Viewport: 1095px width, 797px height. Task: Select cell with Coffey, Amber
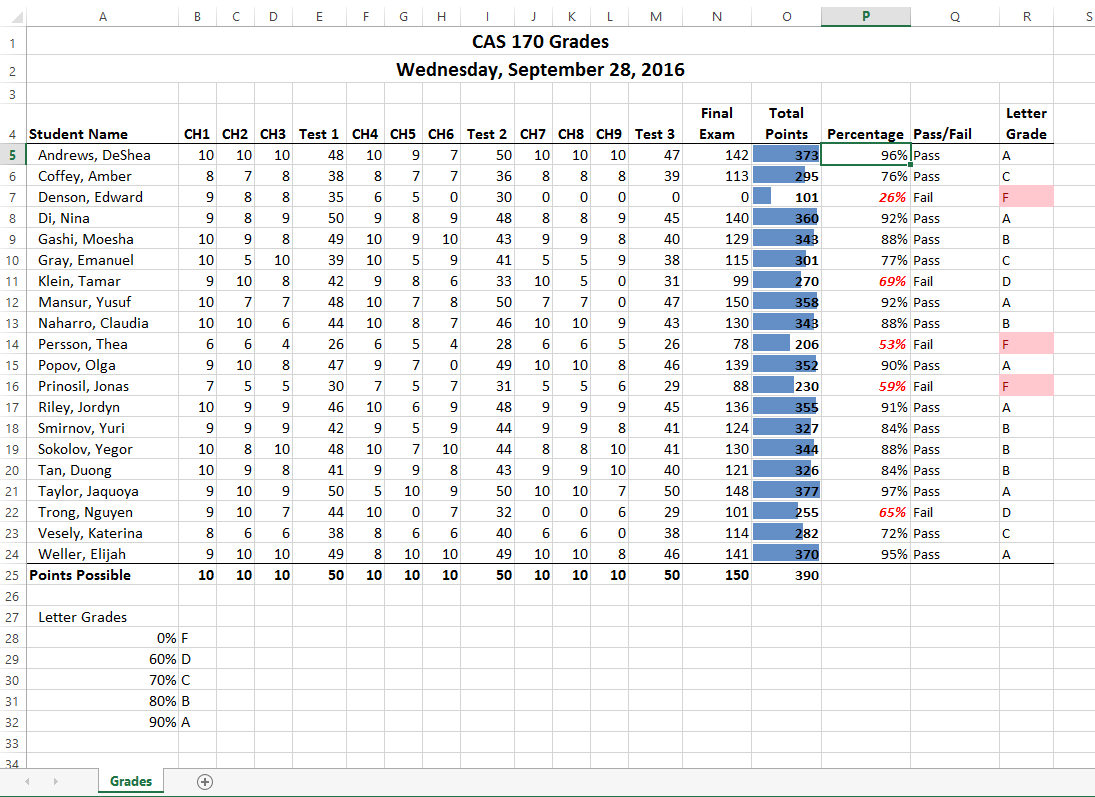click(x=102, y=176)
